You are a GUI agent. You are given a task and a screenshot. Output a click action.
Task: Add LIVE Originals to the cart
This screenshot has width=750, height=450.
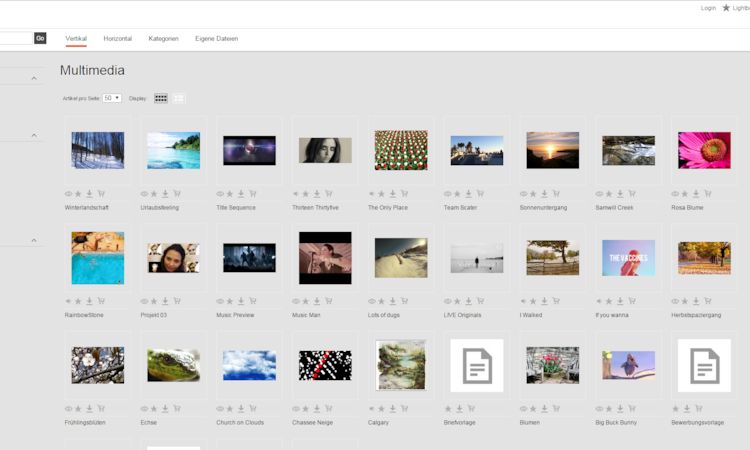(x=480, y=301)
